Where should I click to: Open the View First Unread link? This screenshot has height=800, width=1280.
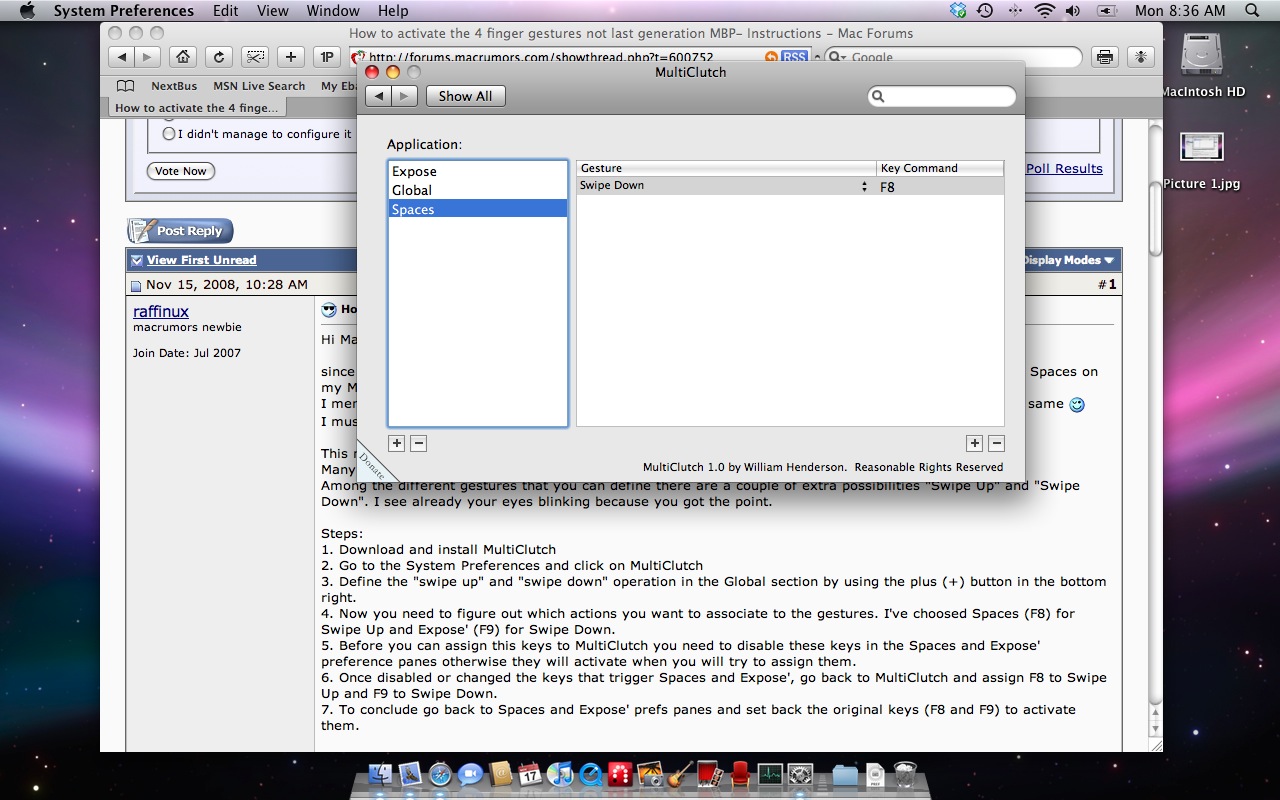tap(201, 260)
